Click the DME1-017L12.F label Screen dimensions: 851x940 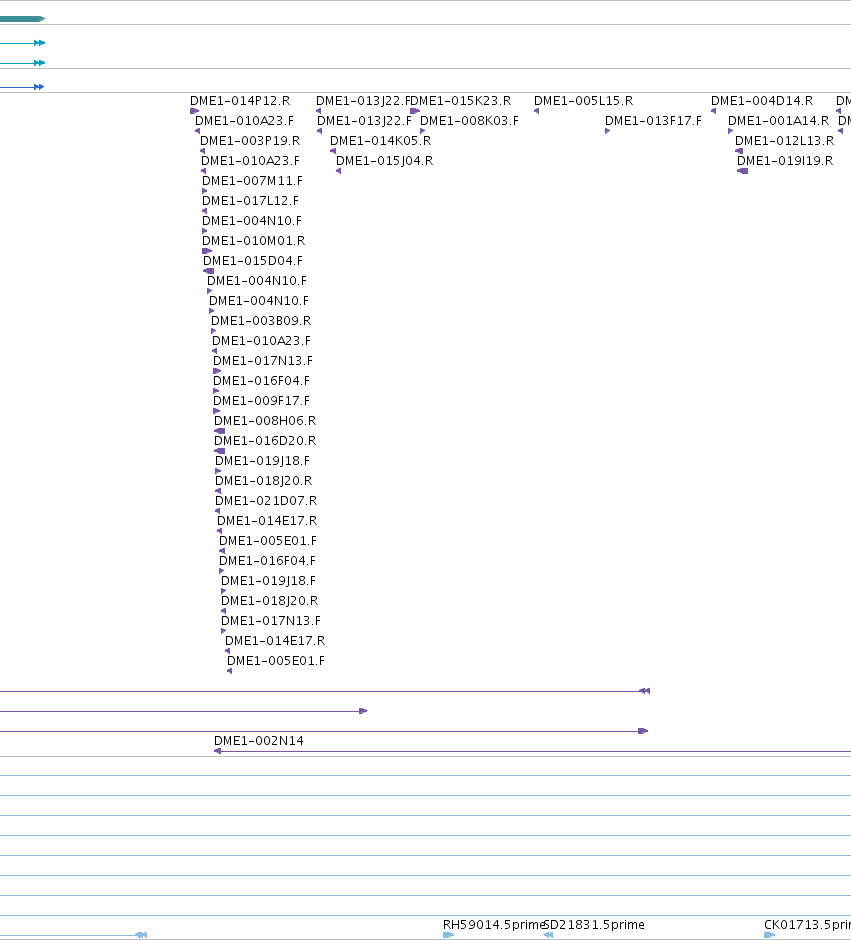click(250, 201)
